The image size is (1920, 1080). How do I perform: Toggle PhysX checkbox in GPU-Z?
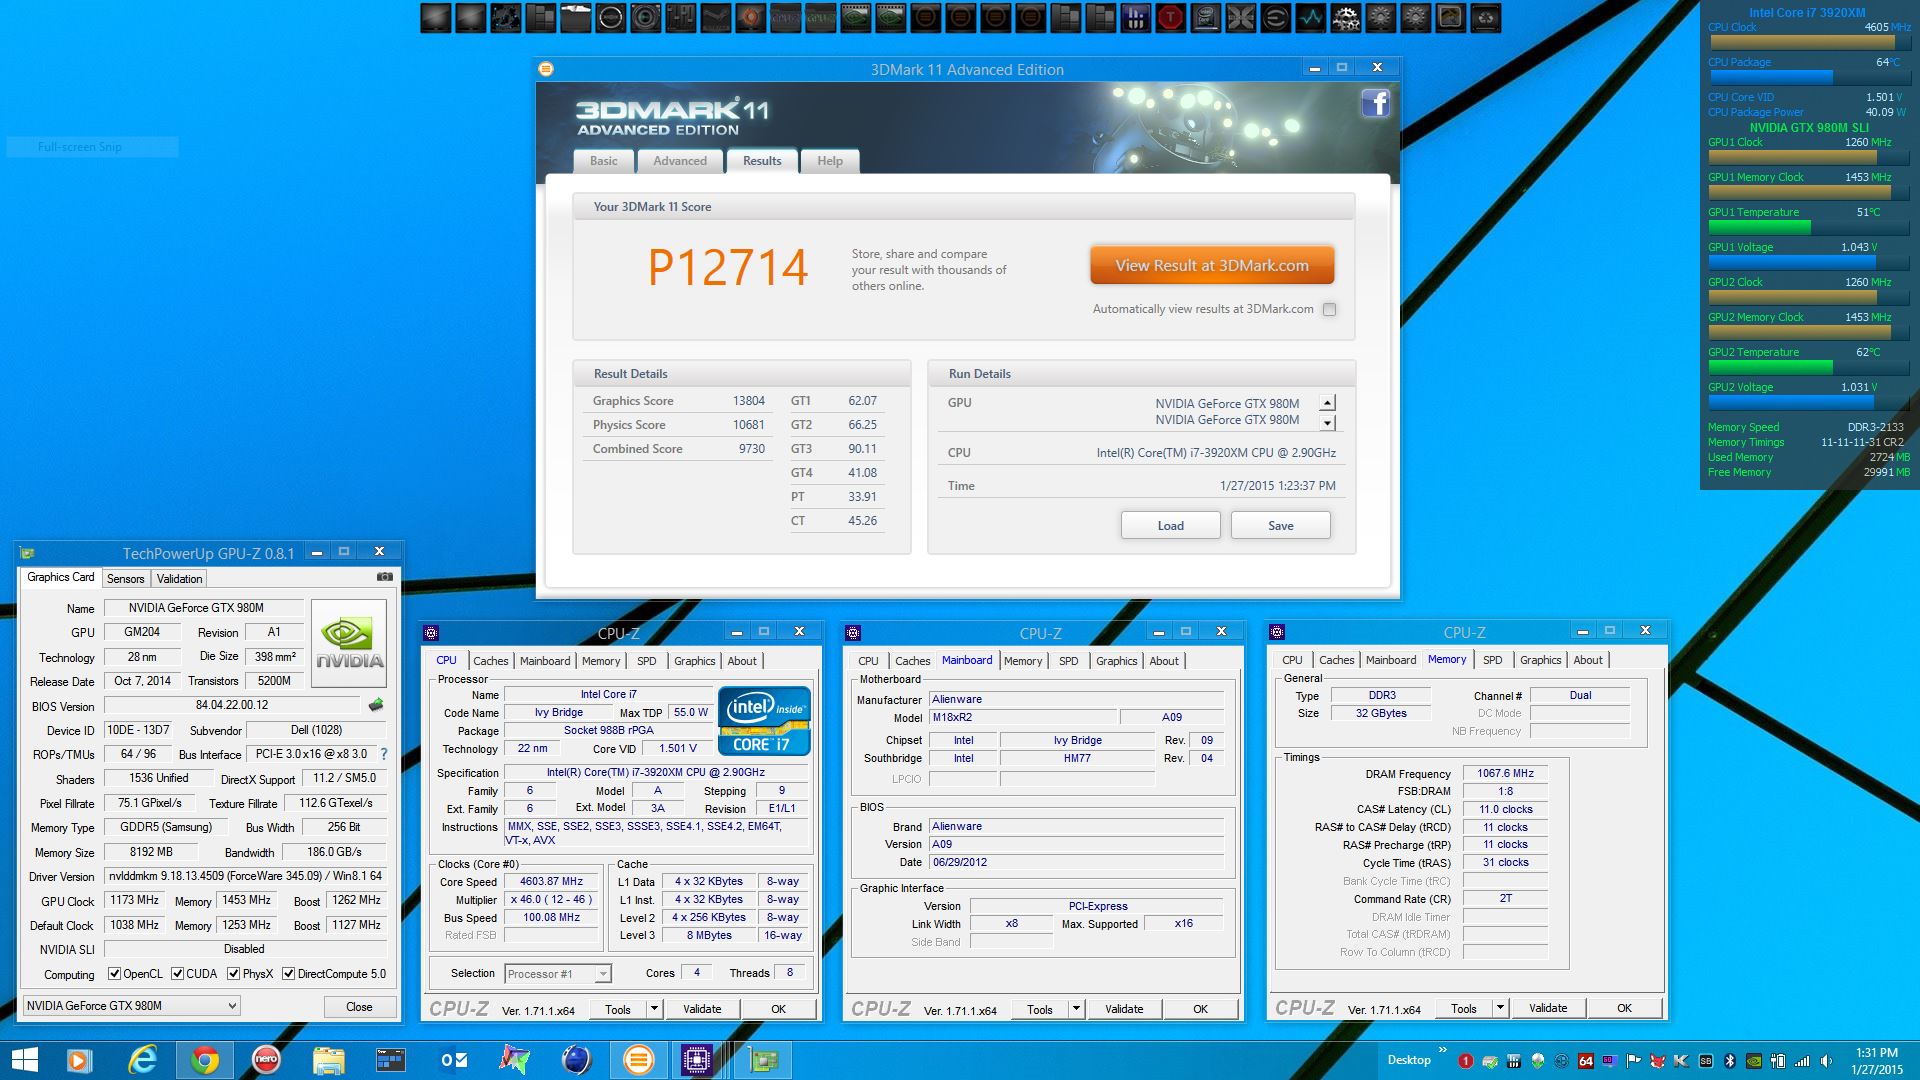(234, 974)
